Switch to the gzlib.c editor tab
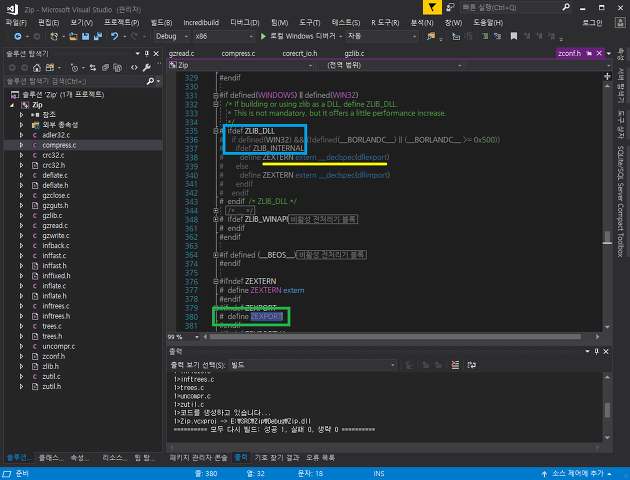 click(354, 53)
